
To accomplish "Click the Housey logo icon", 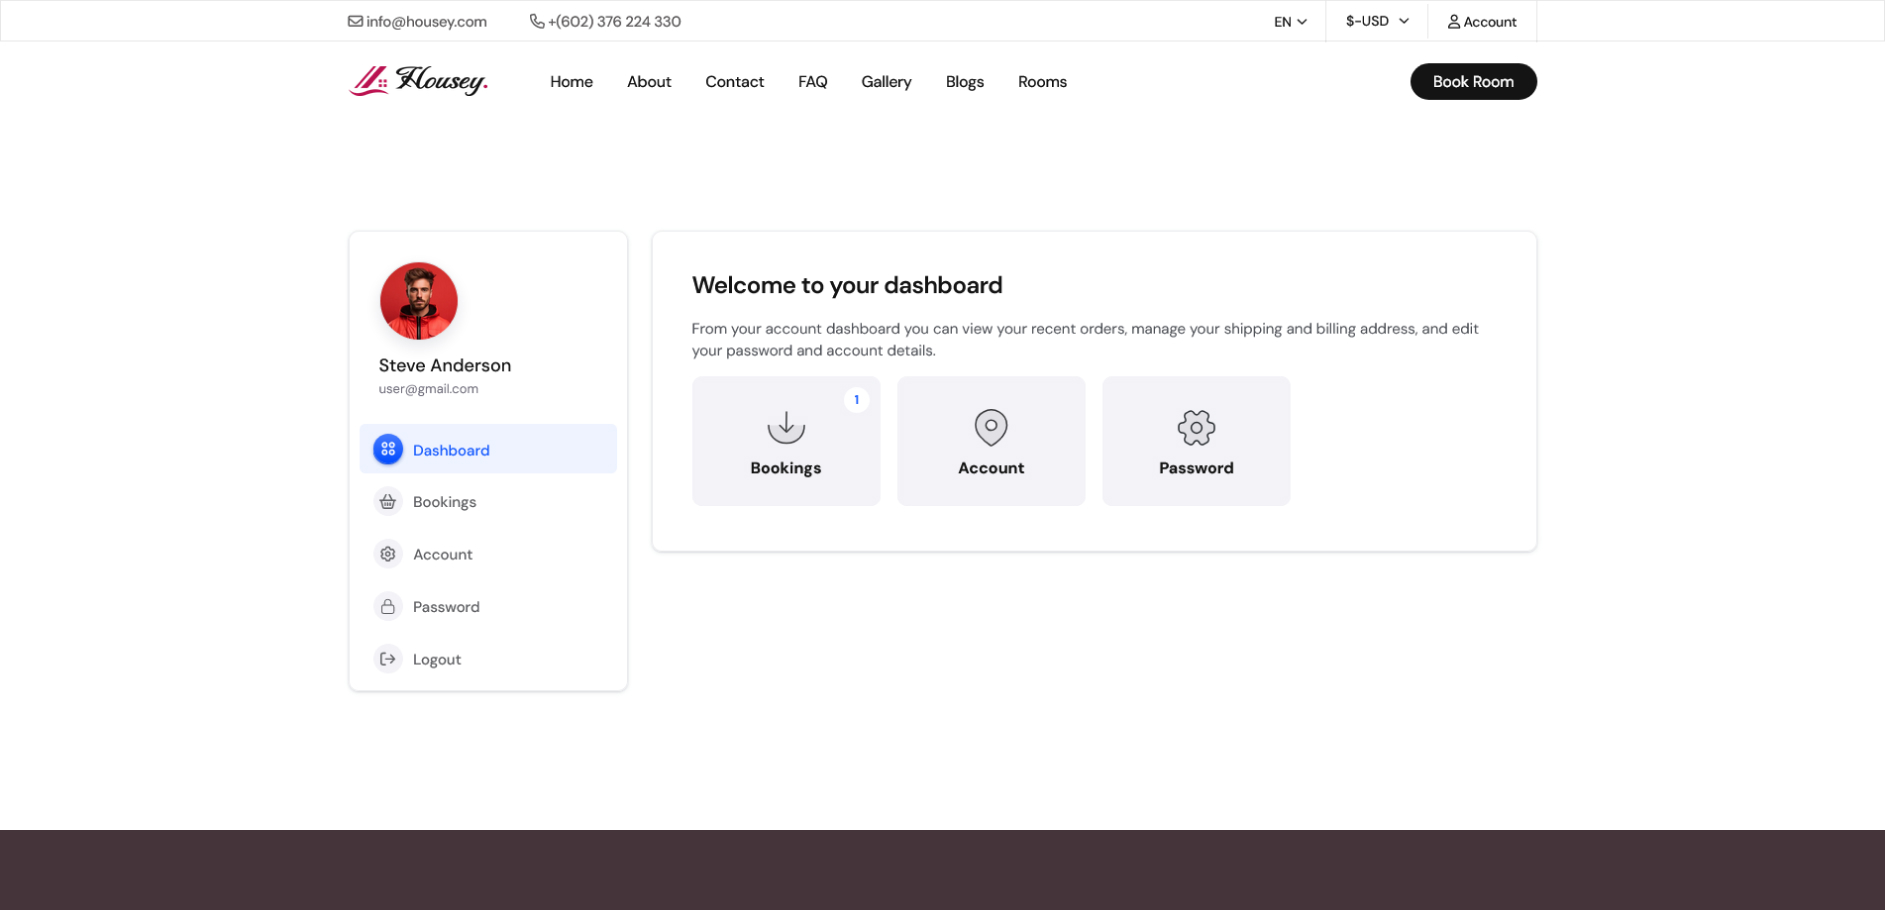I will point(369,81).
